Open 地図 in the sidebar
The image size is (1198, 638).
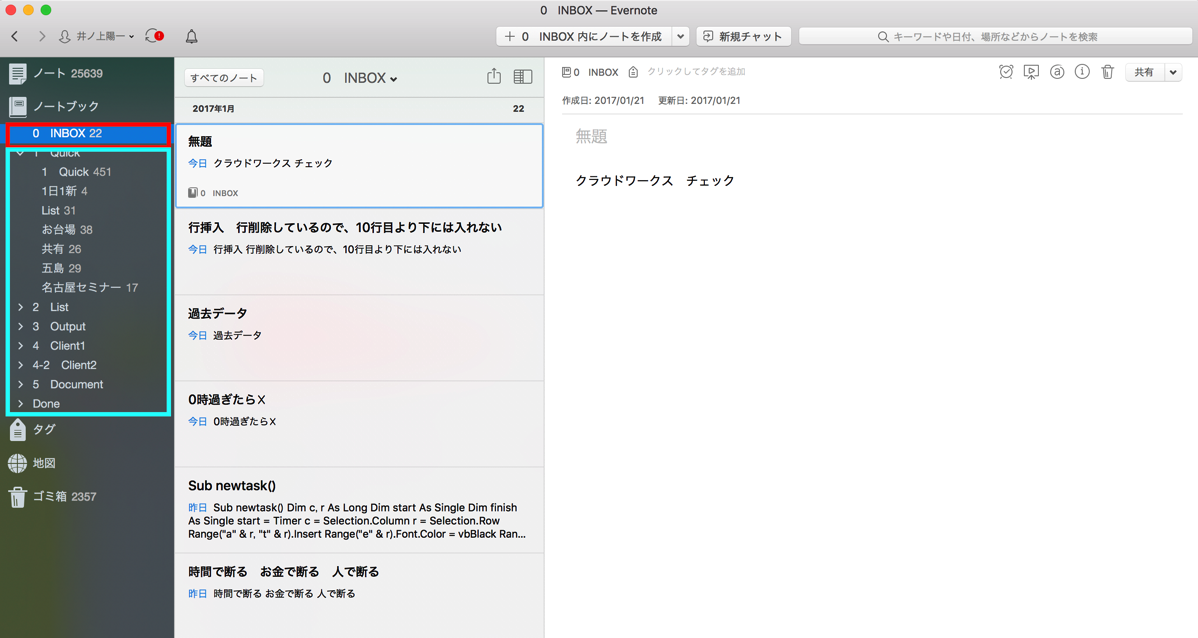tap(32, 463)
